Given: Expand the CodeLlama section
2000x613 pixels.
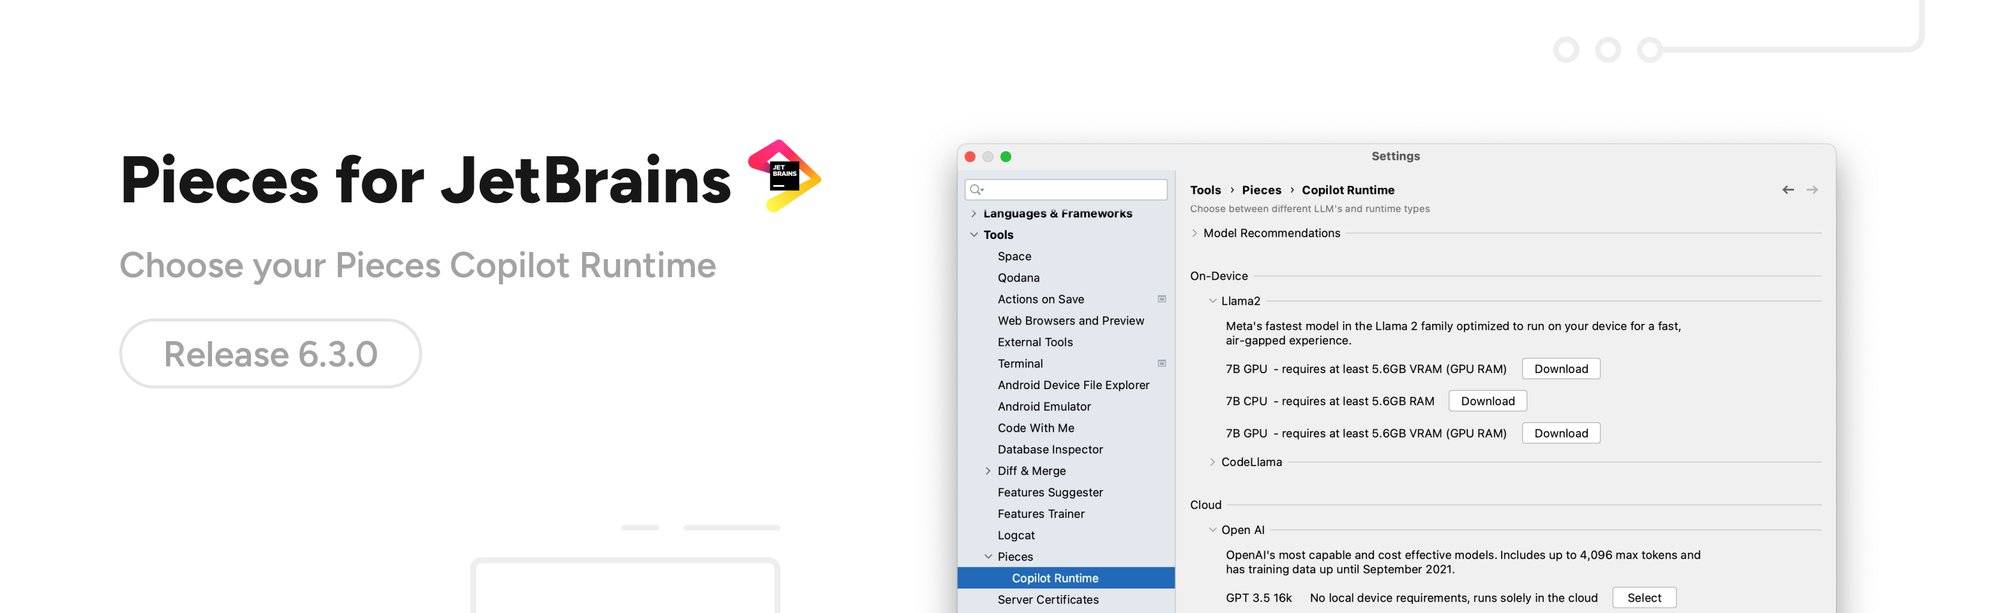Looking at the screenshot, I should coord(1213,462).
